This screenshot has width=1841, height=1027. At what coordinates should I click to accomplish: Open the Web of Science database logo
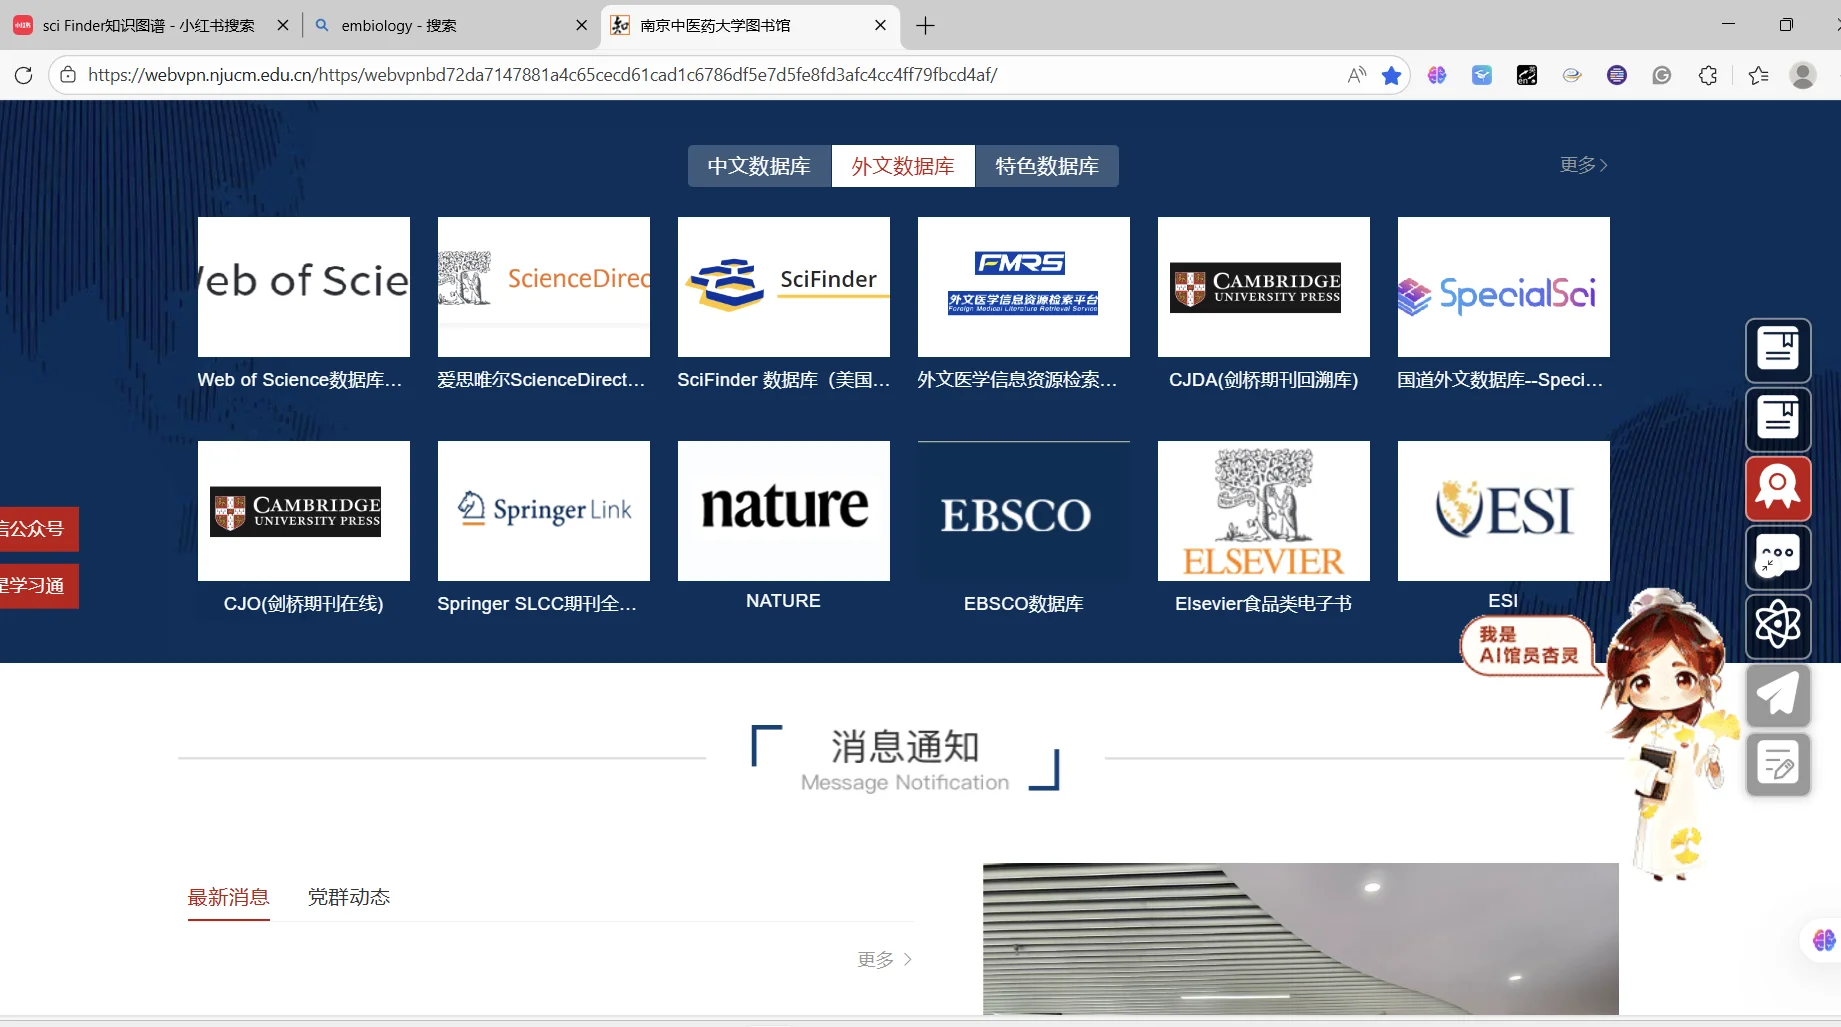(304, 287)
